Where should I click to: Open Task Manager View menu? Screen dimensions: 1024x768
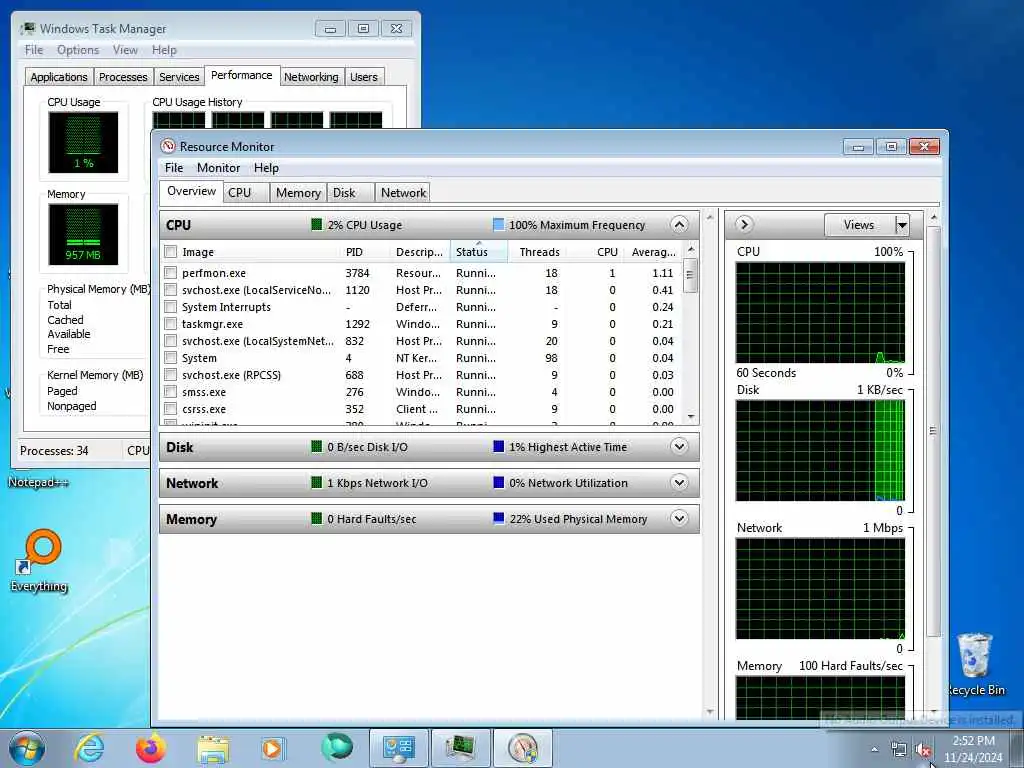point(125,50)
